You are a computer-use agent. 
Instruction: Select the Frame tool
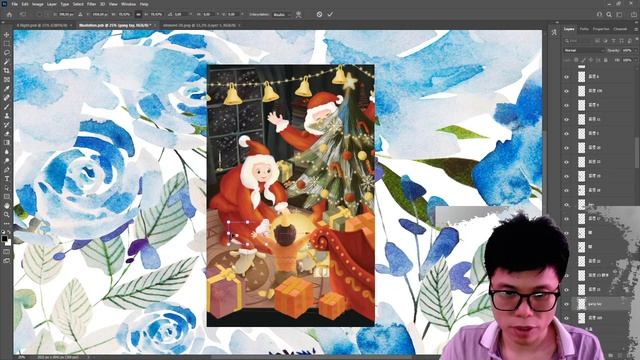click(x=7, y=80)
